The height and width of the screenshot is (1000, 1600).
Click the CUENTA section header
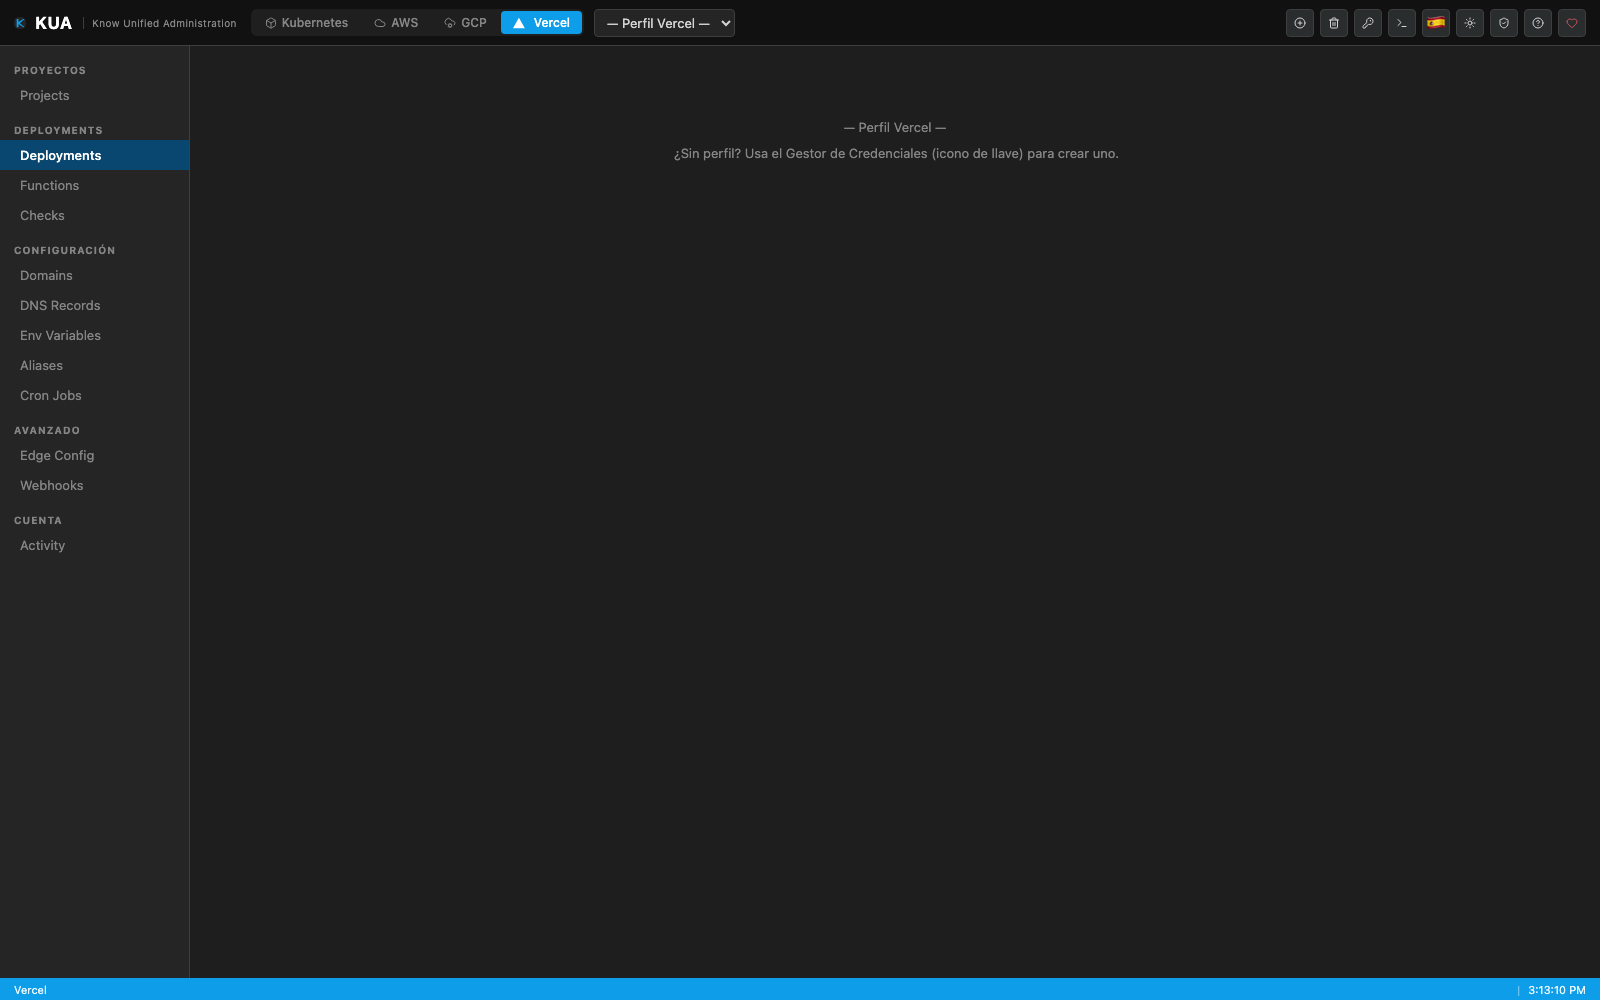(38, 521)
